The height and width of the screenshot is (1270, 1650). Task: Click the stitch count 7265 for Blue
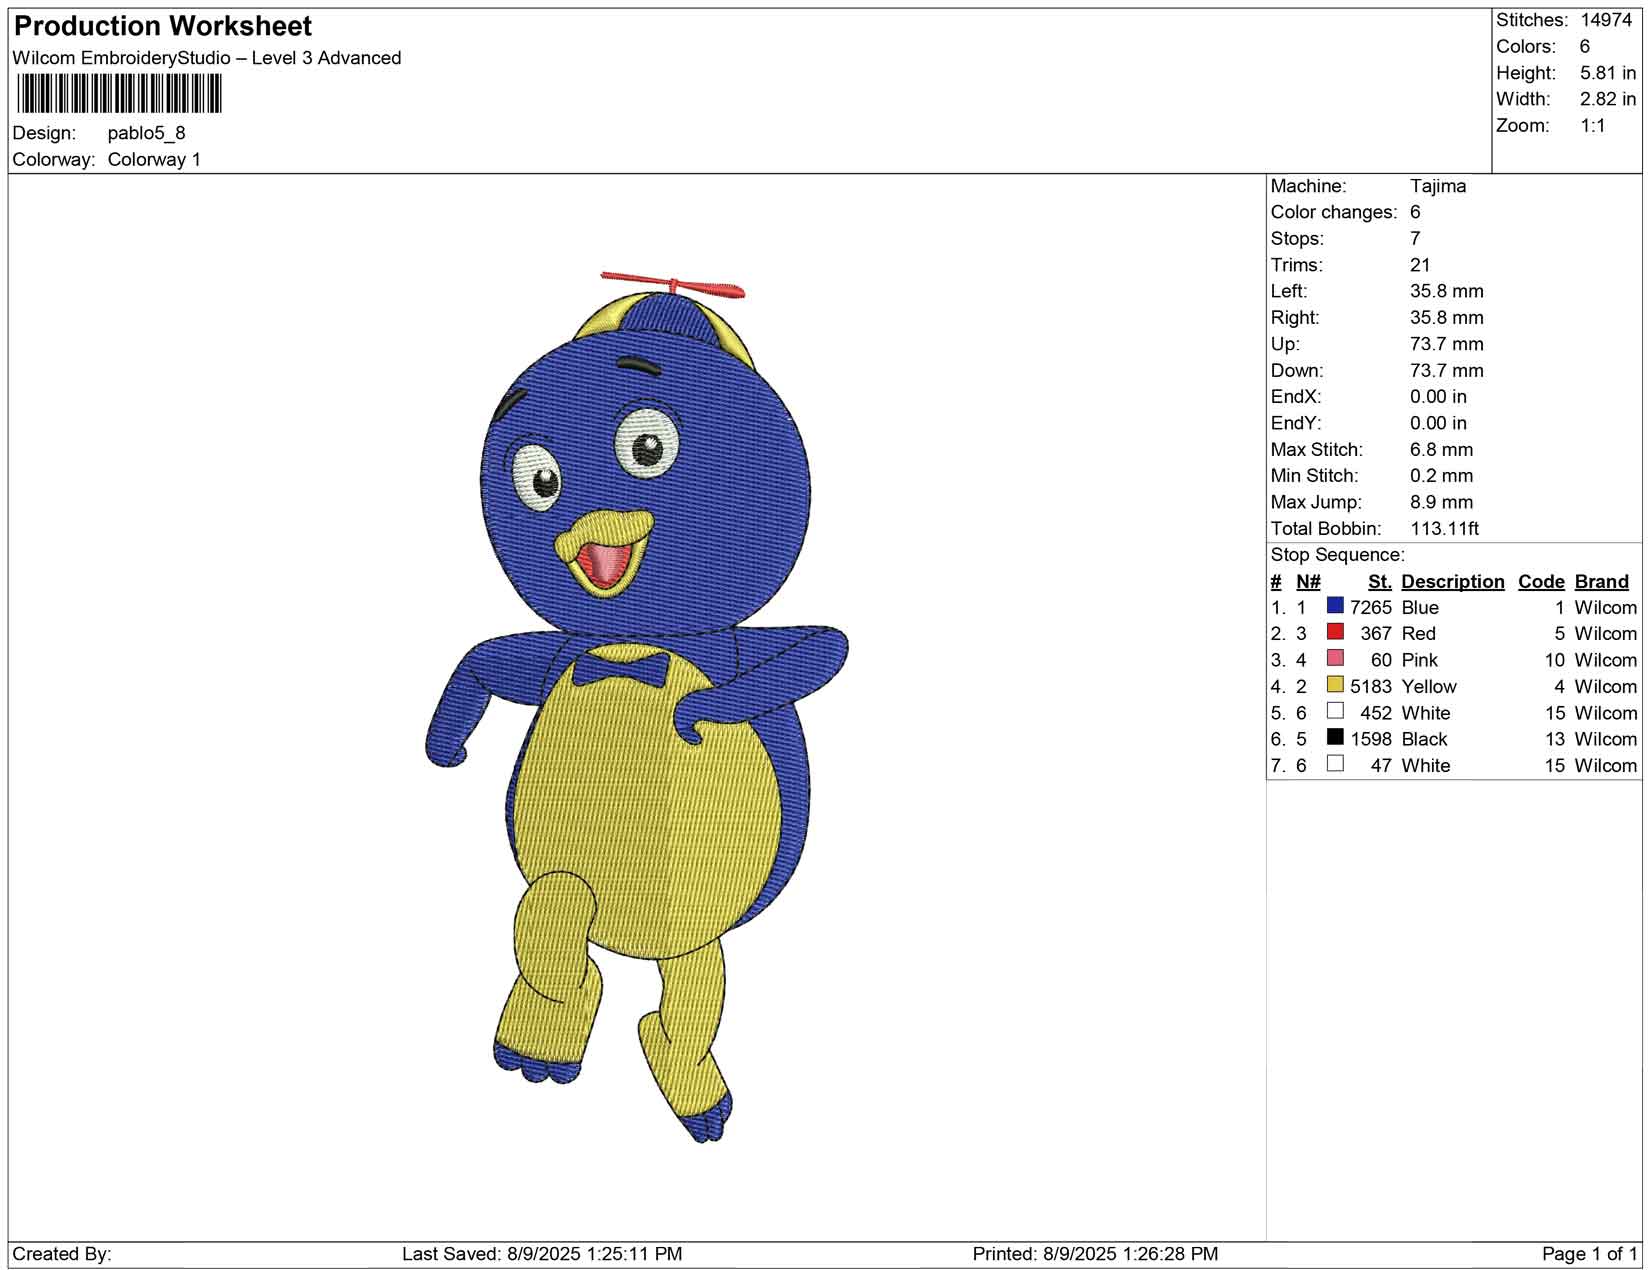point(1371,608)
